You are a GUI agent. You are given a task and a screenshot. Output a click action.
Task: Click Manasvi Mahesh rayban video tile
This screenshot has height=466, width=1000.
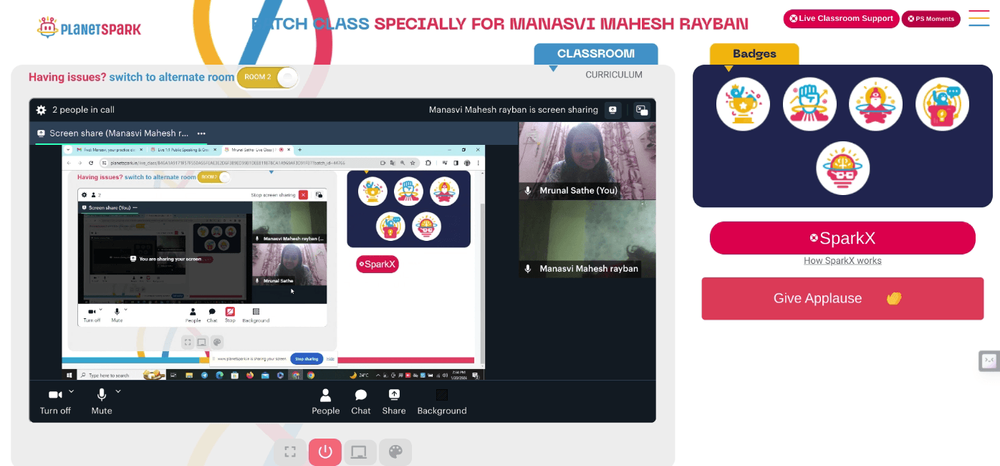coord(587,239)
